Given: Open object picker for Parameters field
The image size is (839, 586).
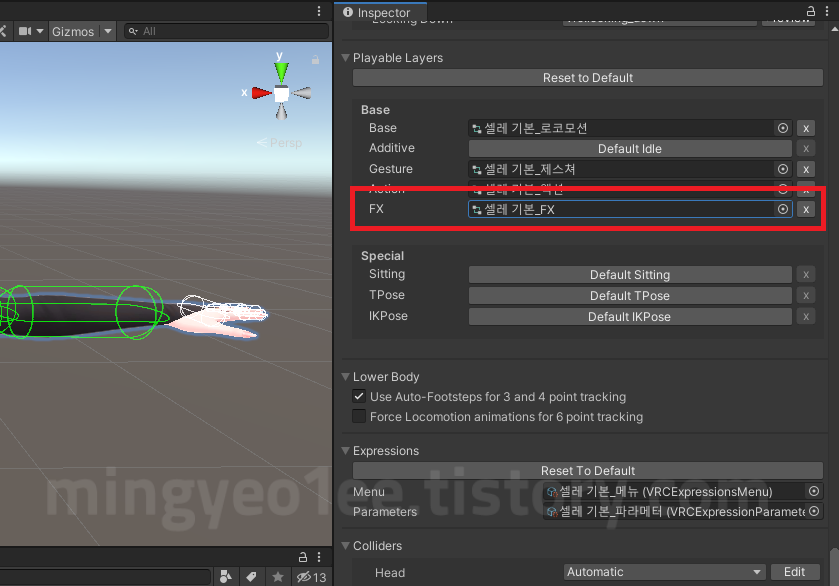Looking at the screenshot, I should click(x=814, y=511).
